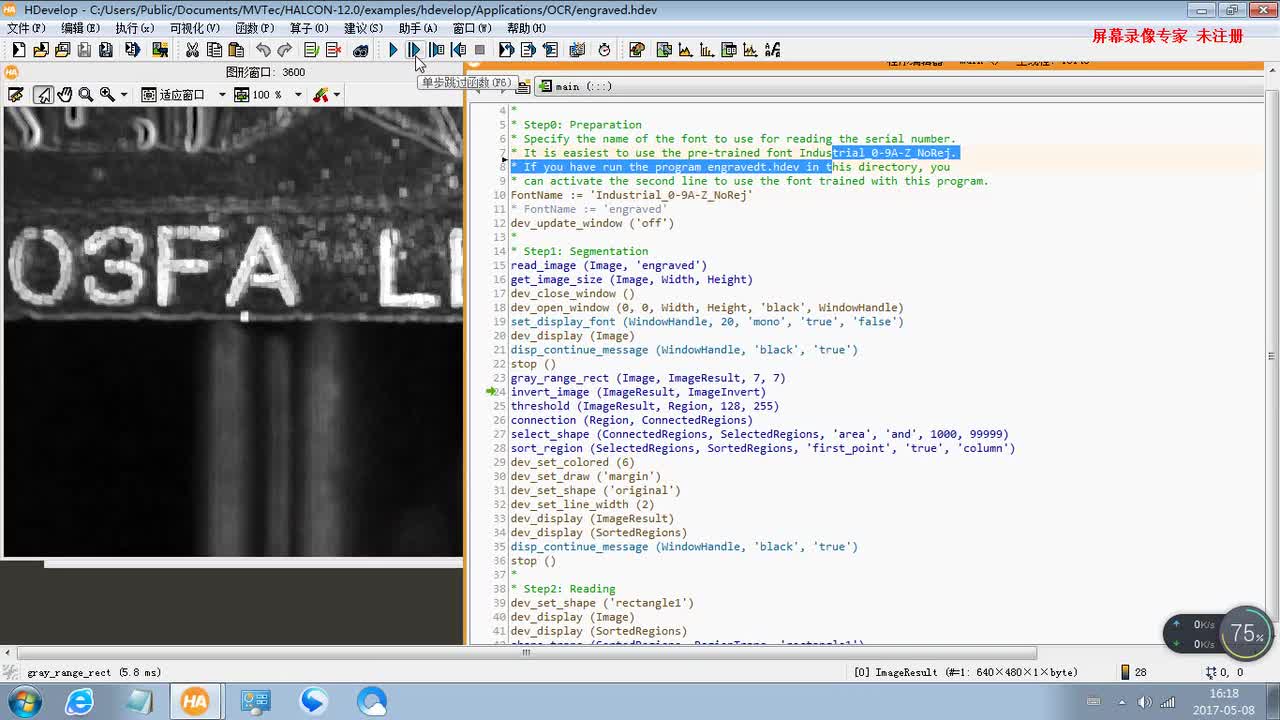Open Find with the binoculars icon
This screenshot has width=1280, height=720.
coord(360,50)
